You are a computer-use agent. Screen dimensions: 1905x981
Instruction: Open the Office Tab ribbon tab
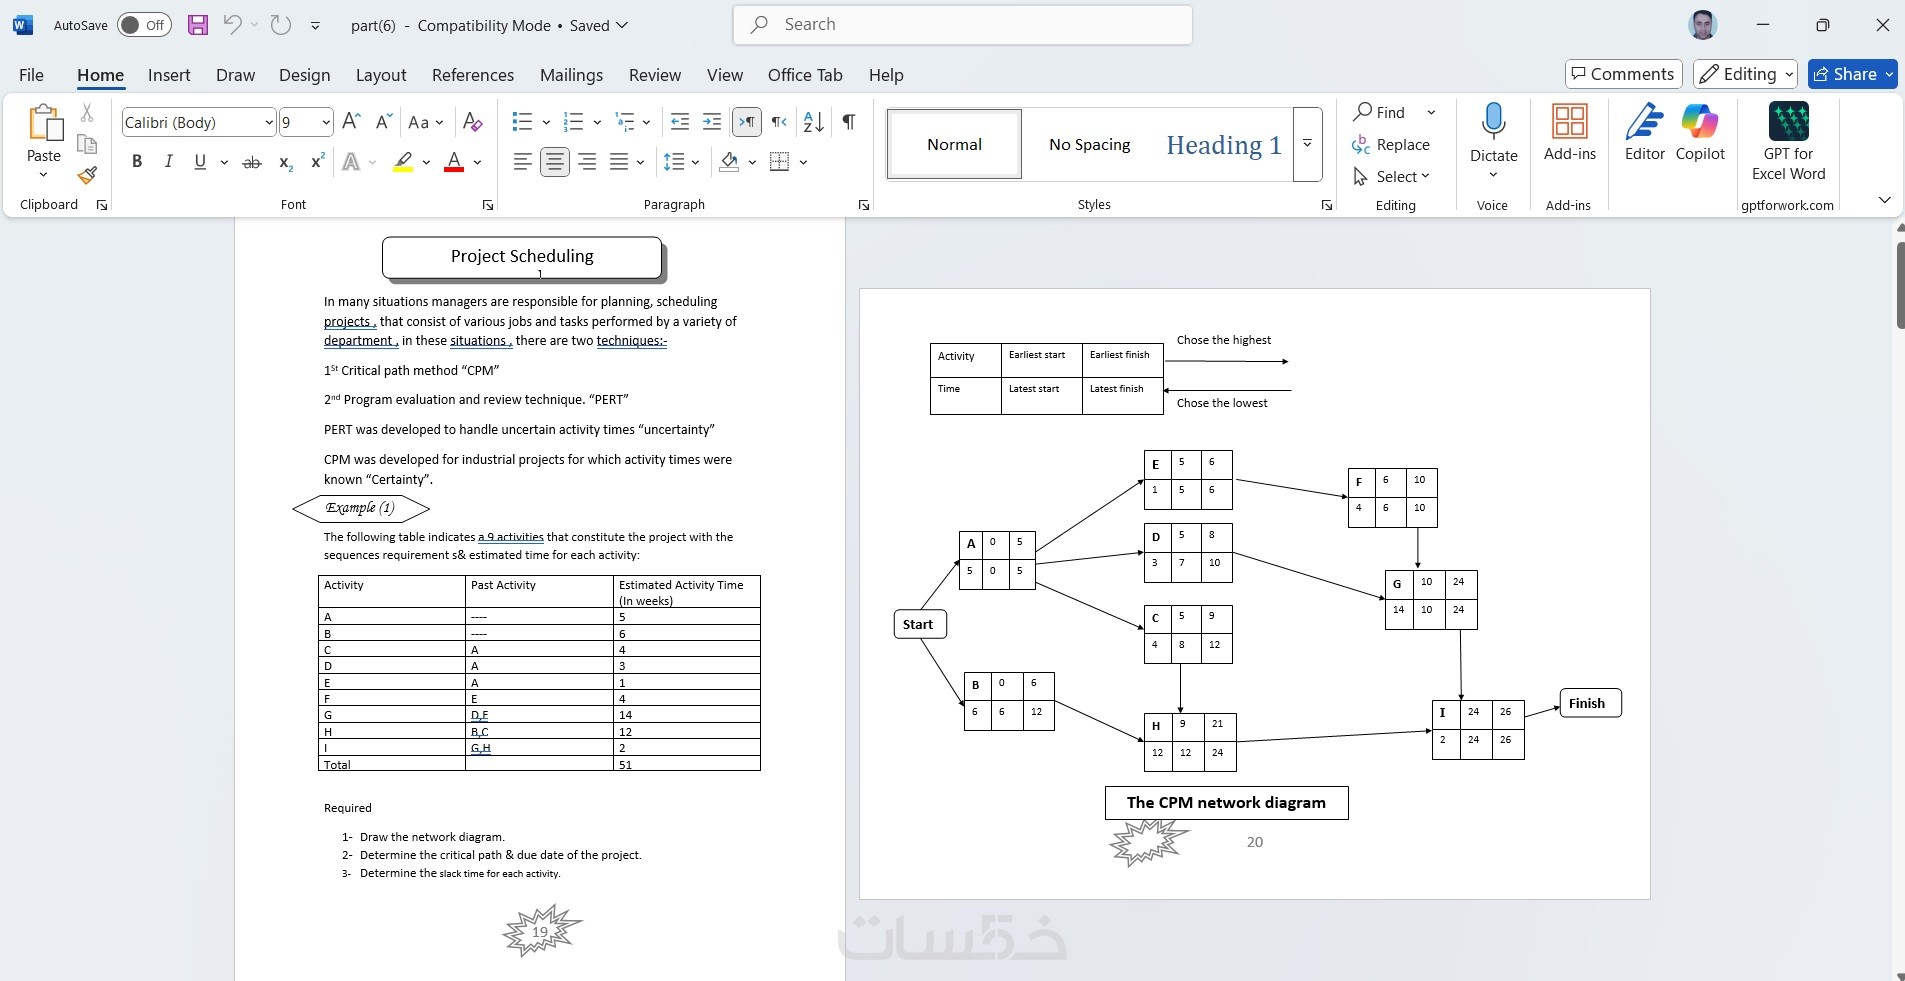coord(805,75)
